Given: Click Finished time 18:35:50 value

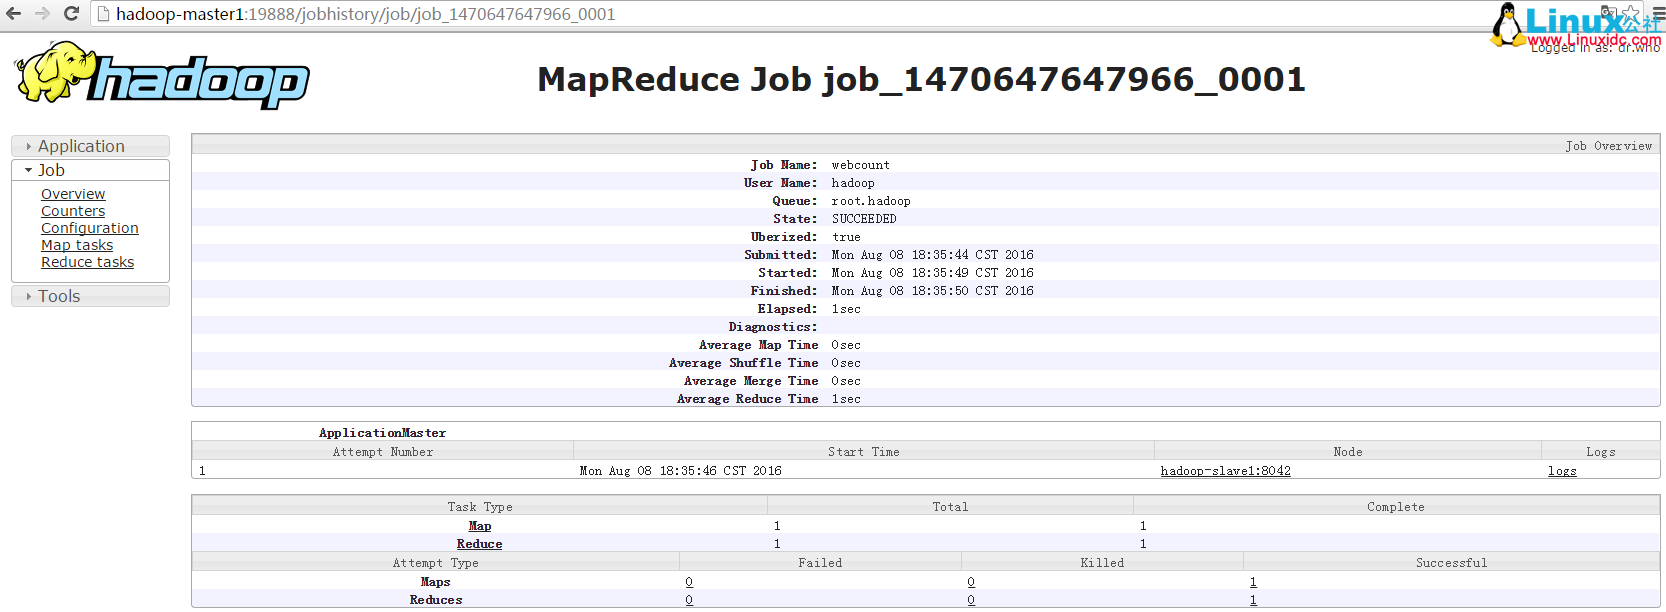Looking at the screenshot, I should tap(933, 291).
